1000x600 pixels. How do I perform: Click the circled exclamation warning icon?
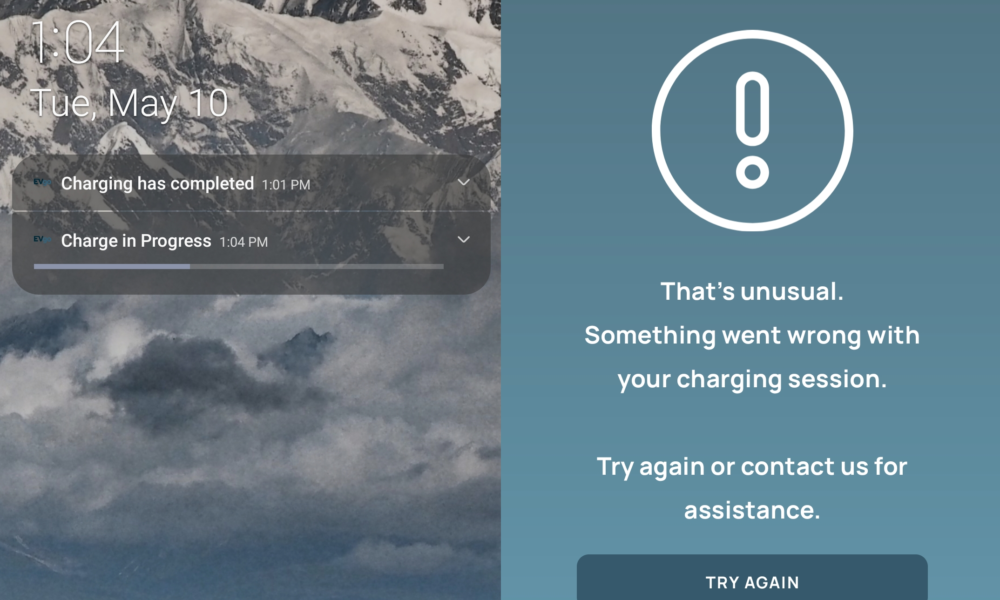pyautogui.click(x=752, y=131)
